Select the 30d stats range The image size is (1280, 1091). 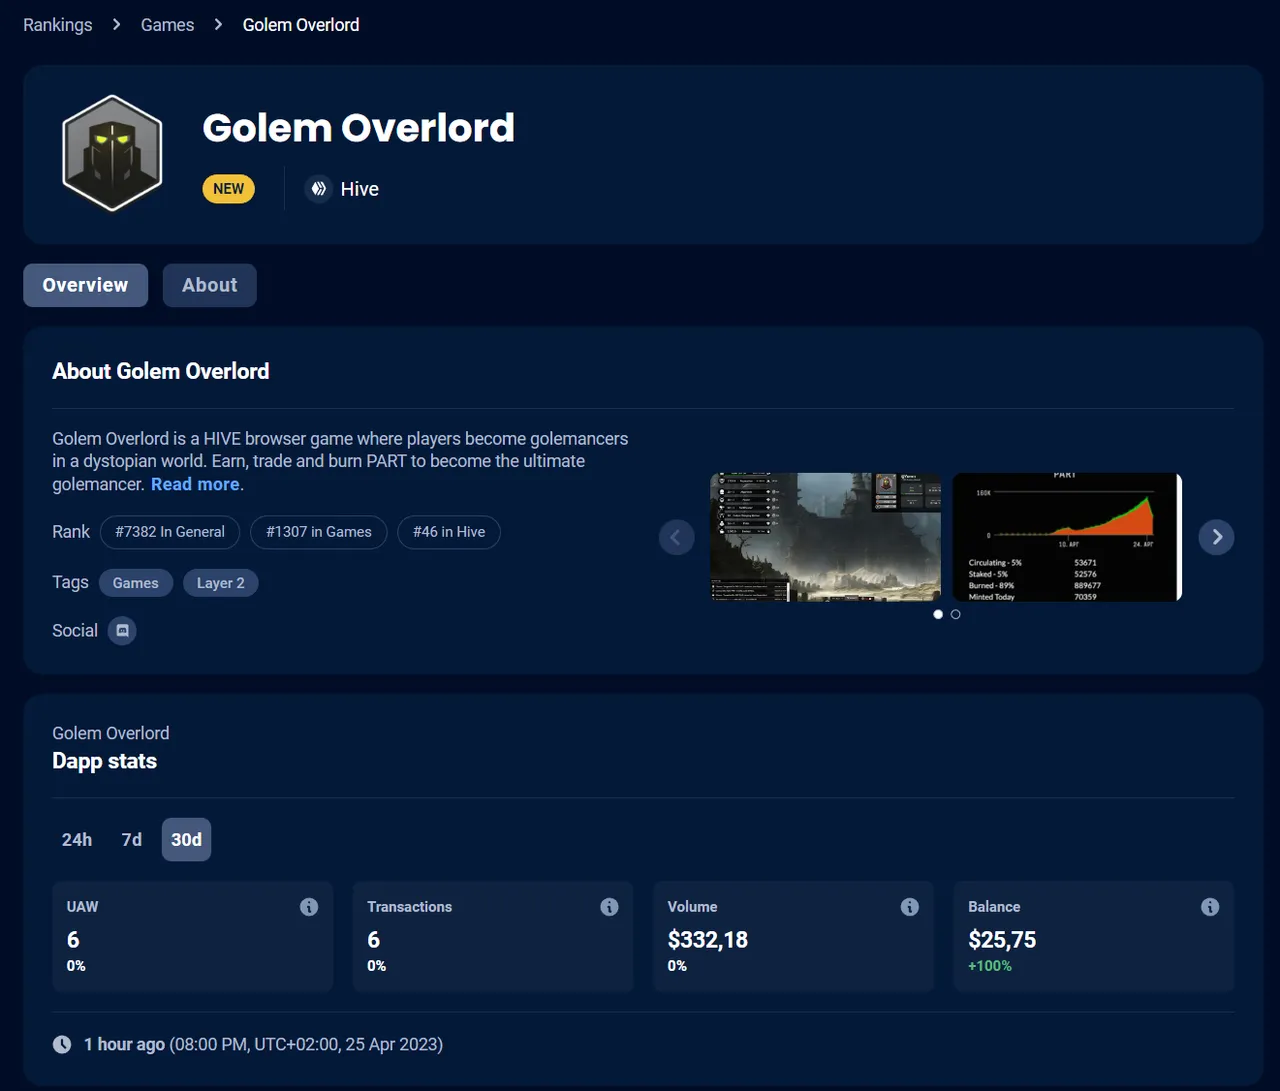click(186, 840)
